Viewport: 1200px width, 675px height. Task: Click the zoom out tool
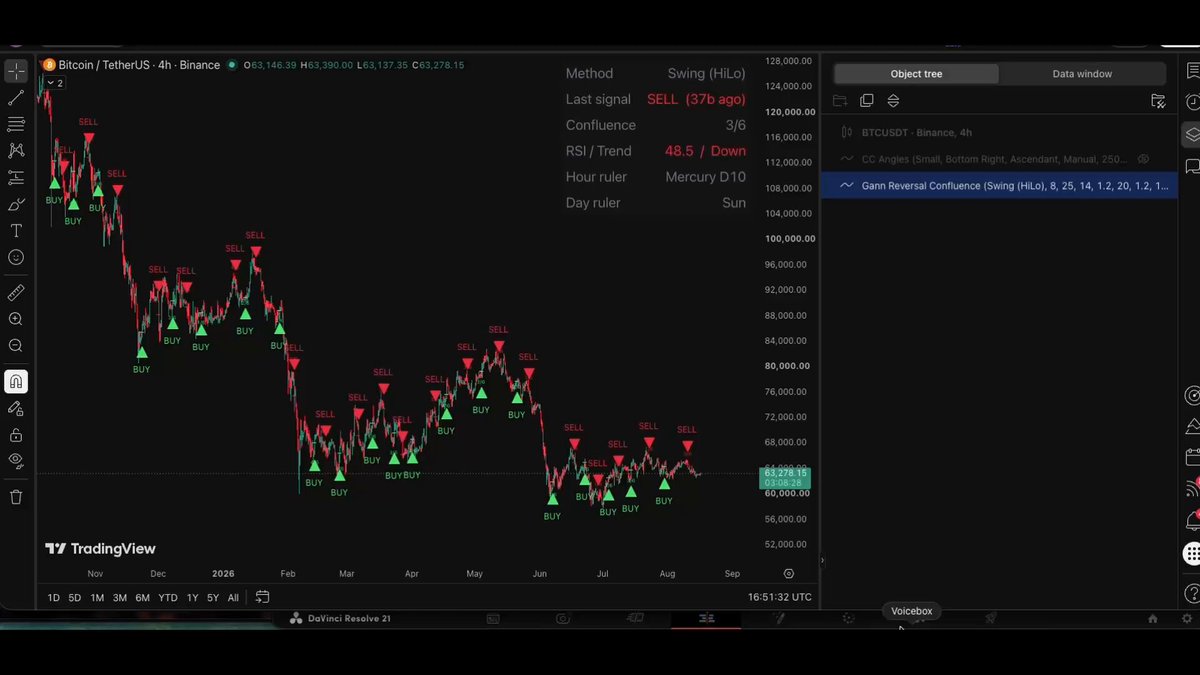(x=16, y=346)
